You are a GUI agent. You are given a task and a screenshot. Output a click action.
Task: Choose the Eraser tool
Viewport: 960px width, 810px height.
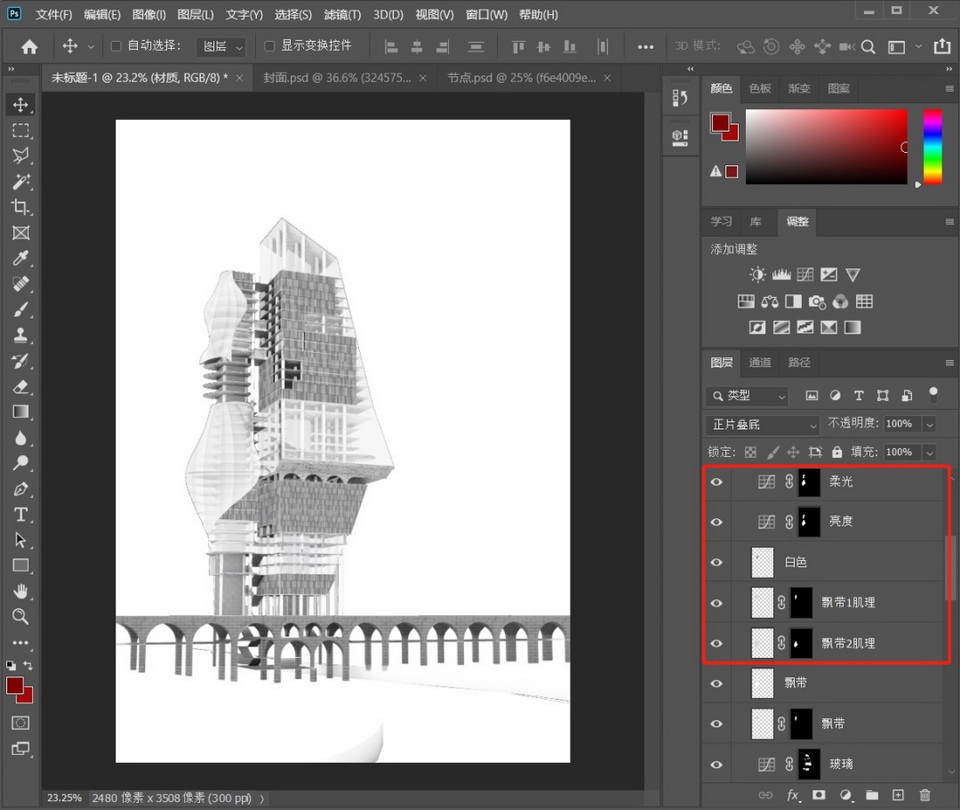tap(20, 386)
